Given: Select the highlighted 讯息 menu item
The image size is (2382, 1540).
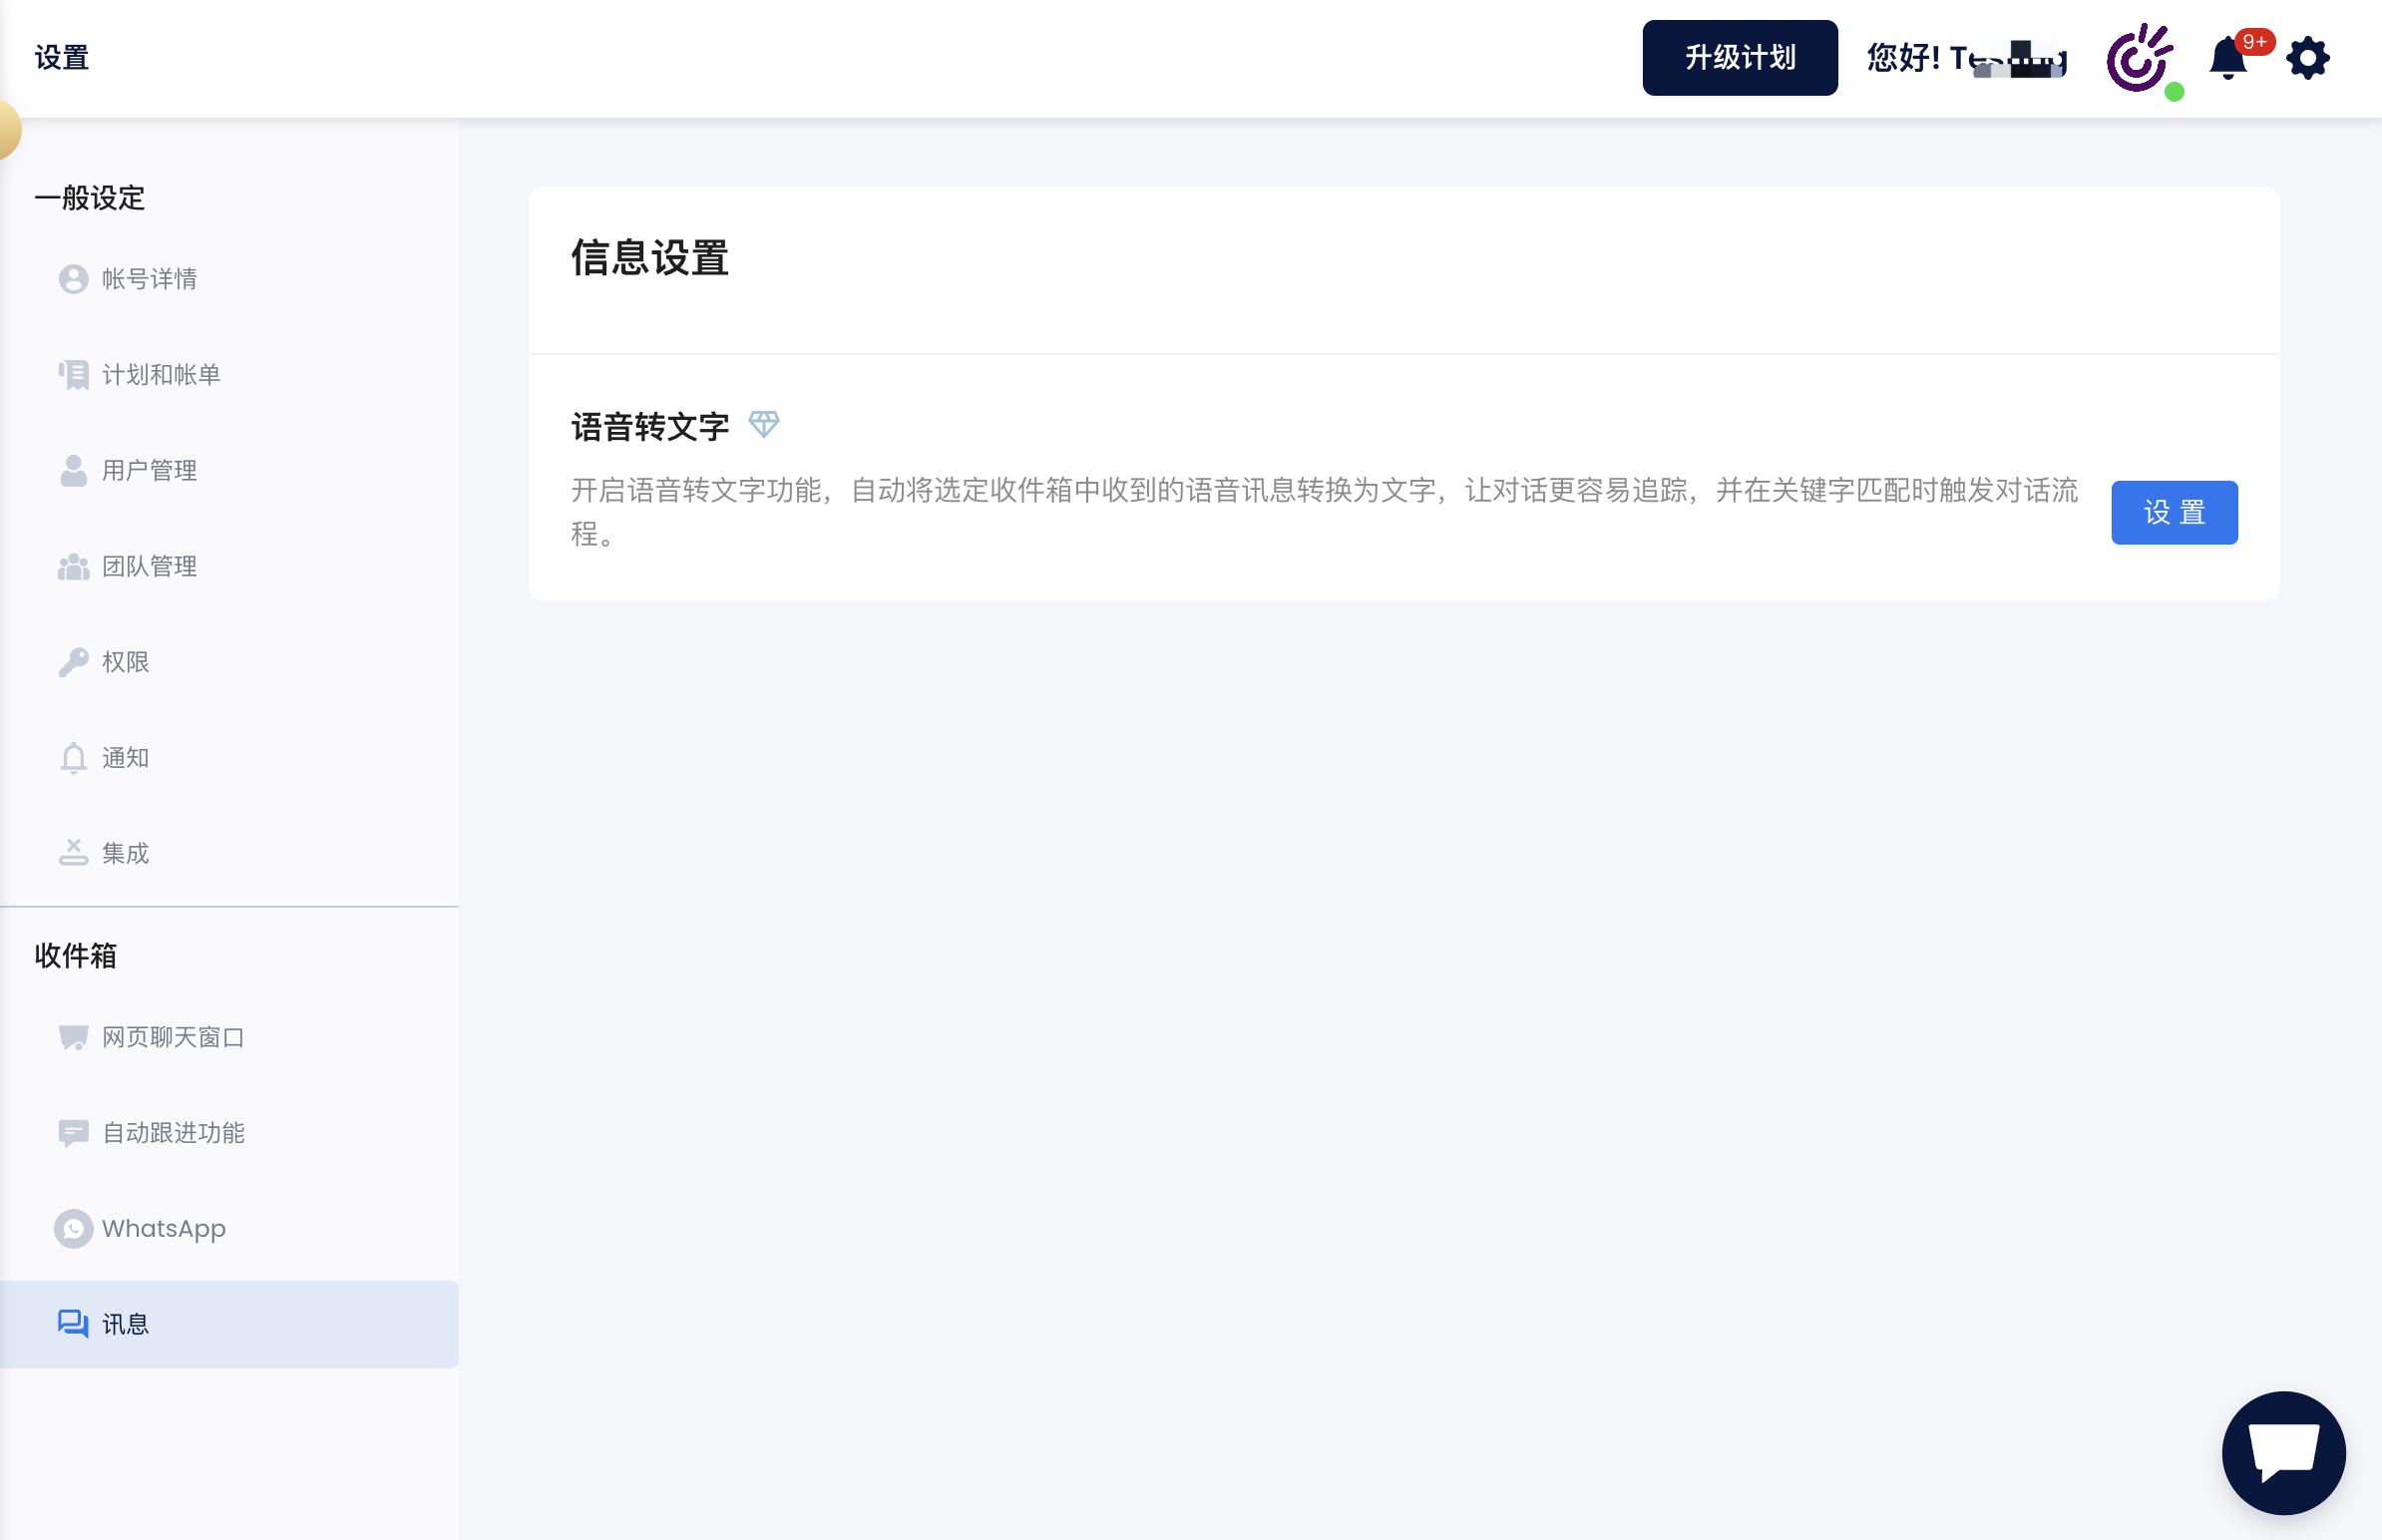Looking at the screenshot, I should 125,1324.
